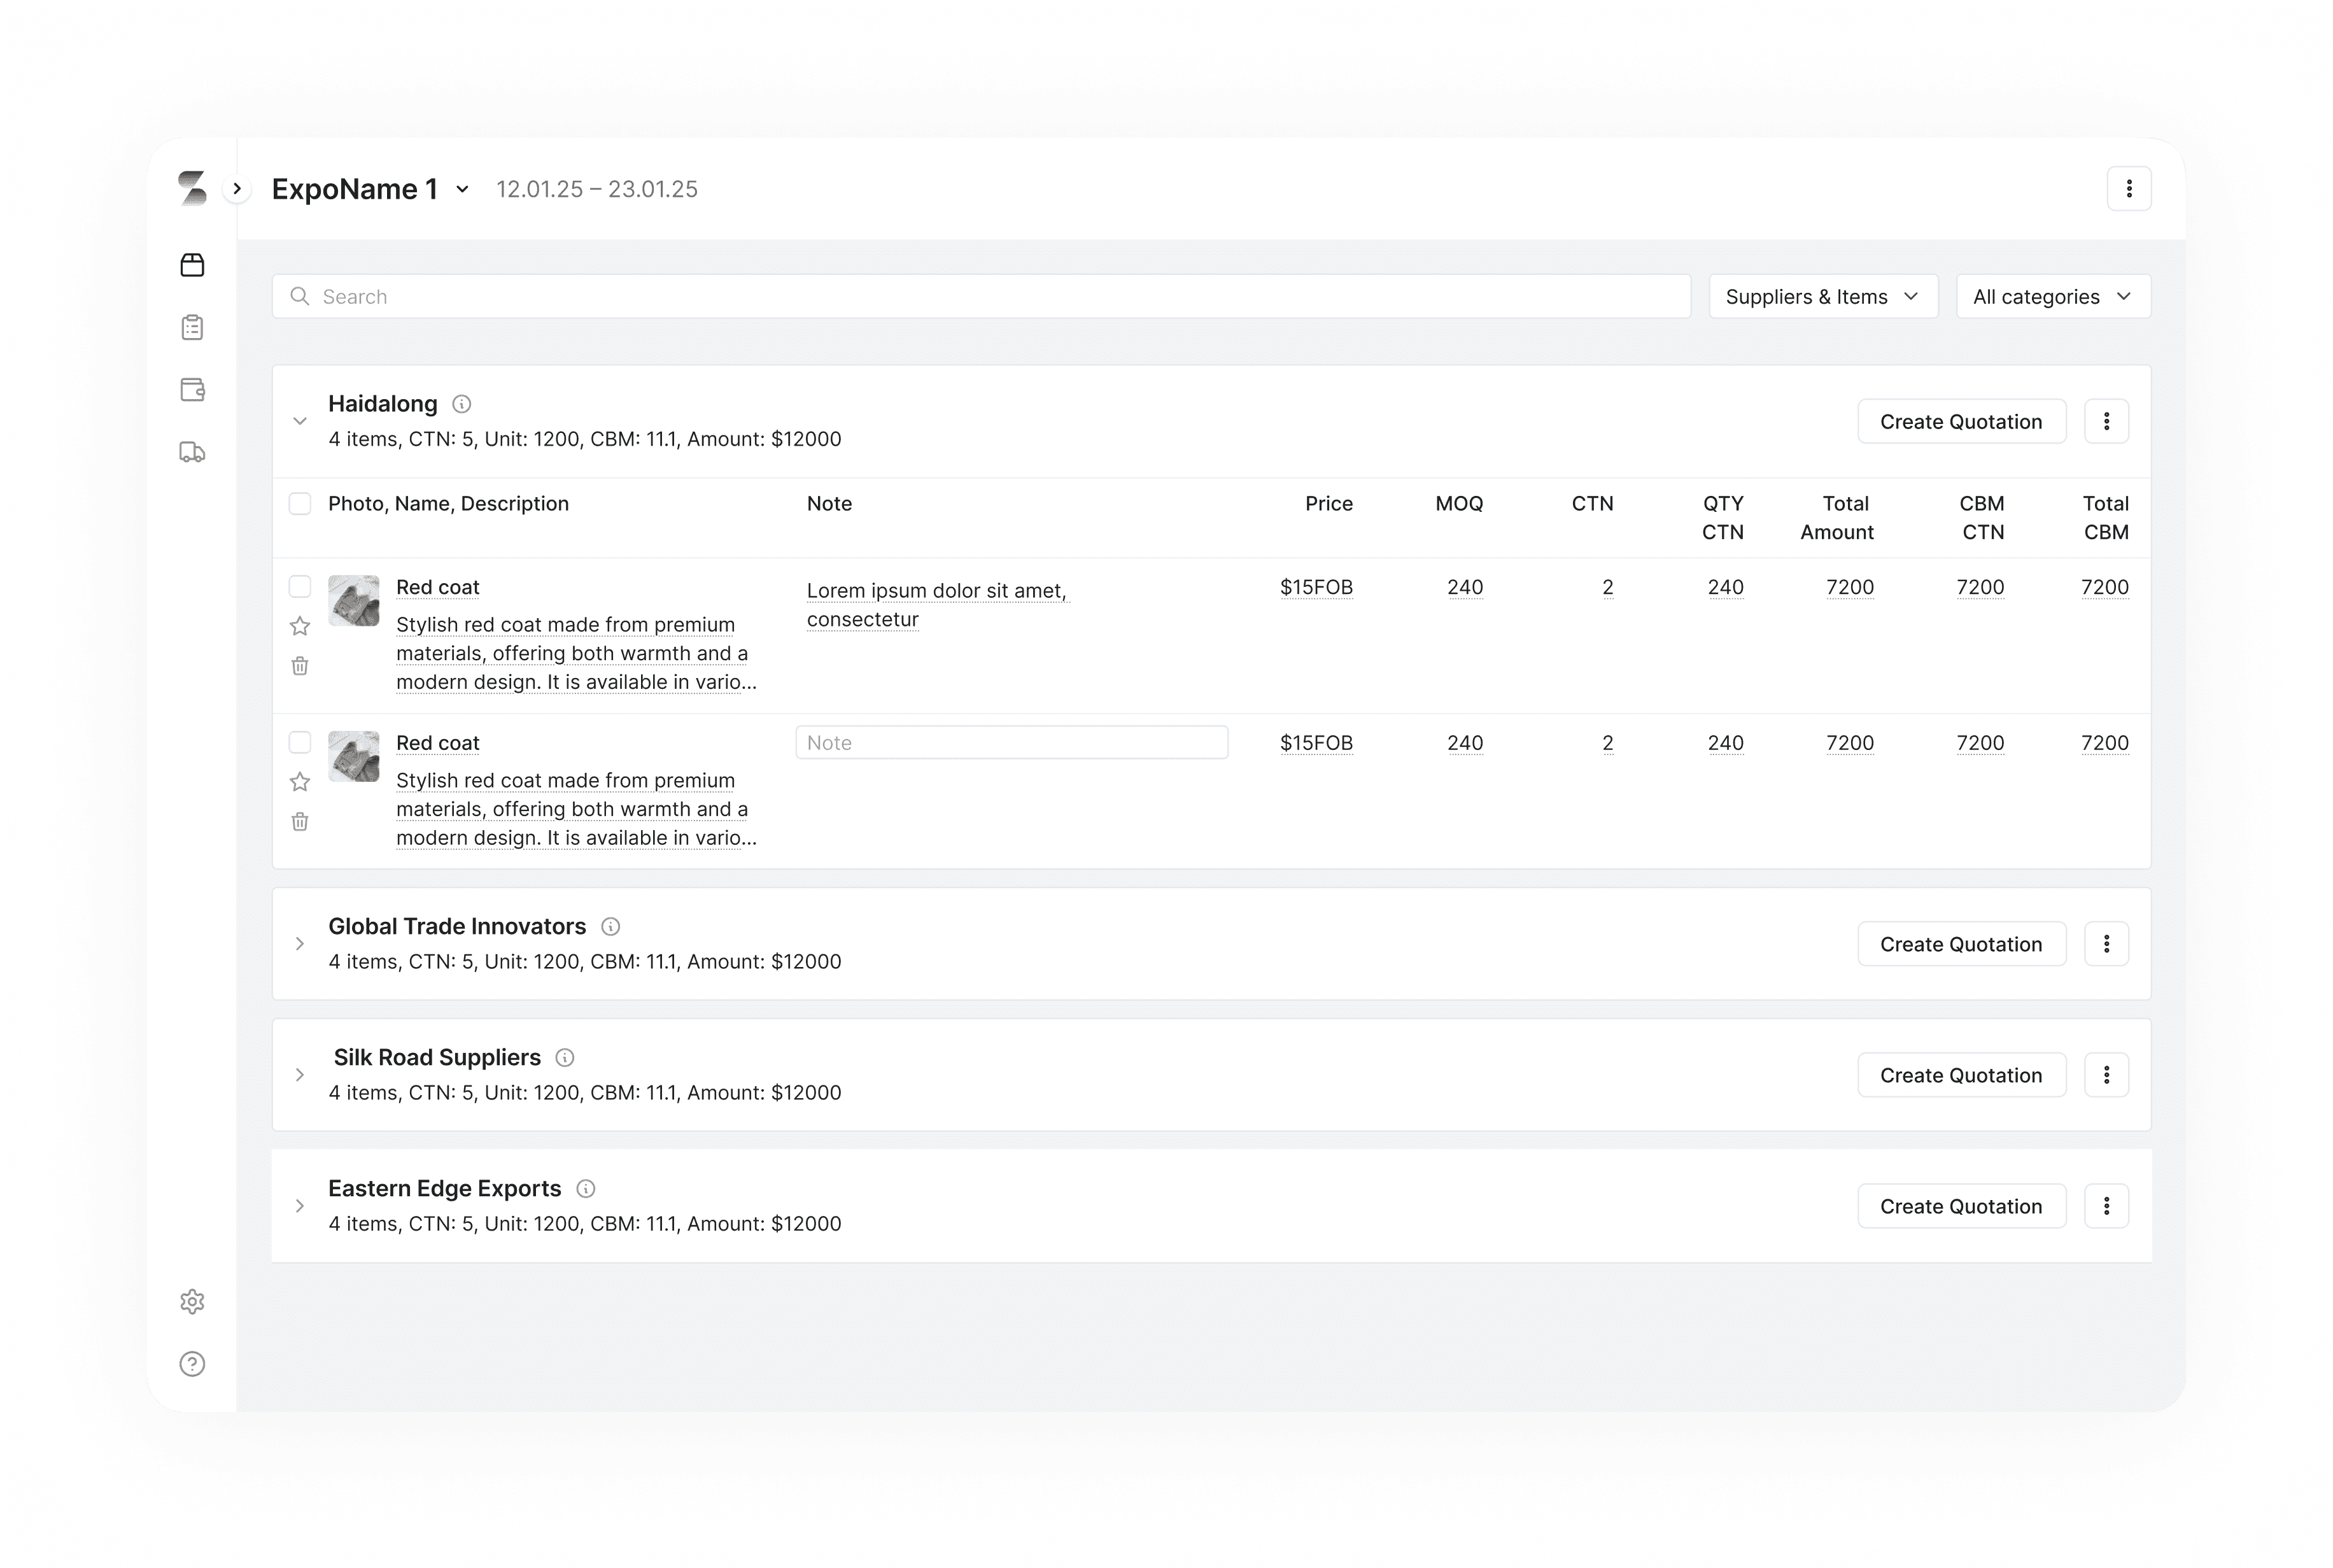Check the first Red coat row checkbox

click(x=300, y=586)
